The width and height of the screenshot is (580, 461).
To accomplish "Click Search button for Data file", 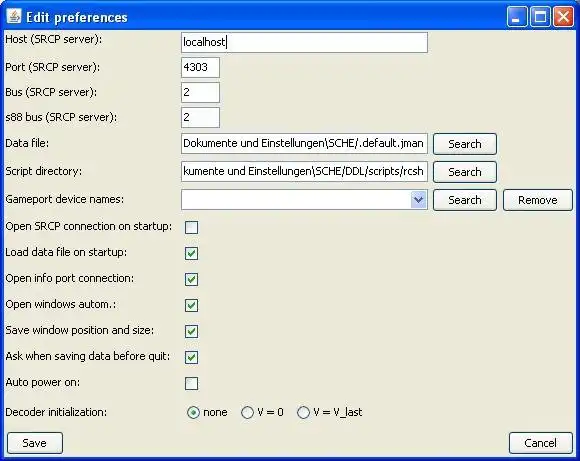I will tap(465, 144).
